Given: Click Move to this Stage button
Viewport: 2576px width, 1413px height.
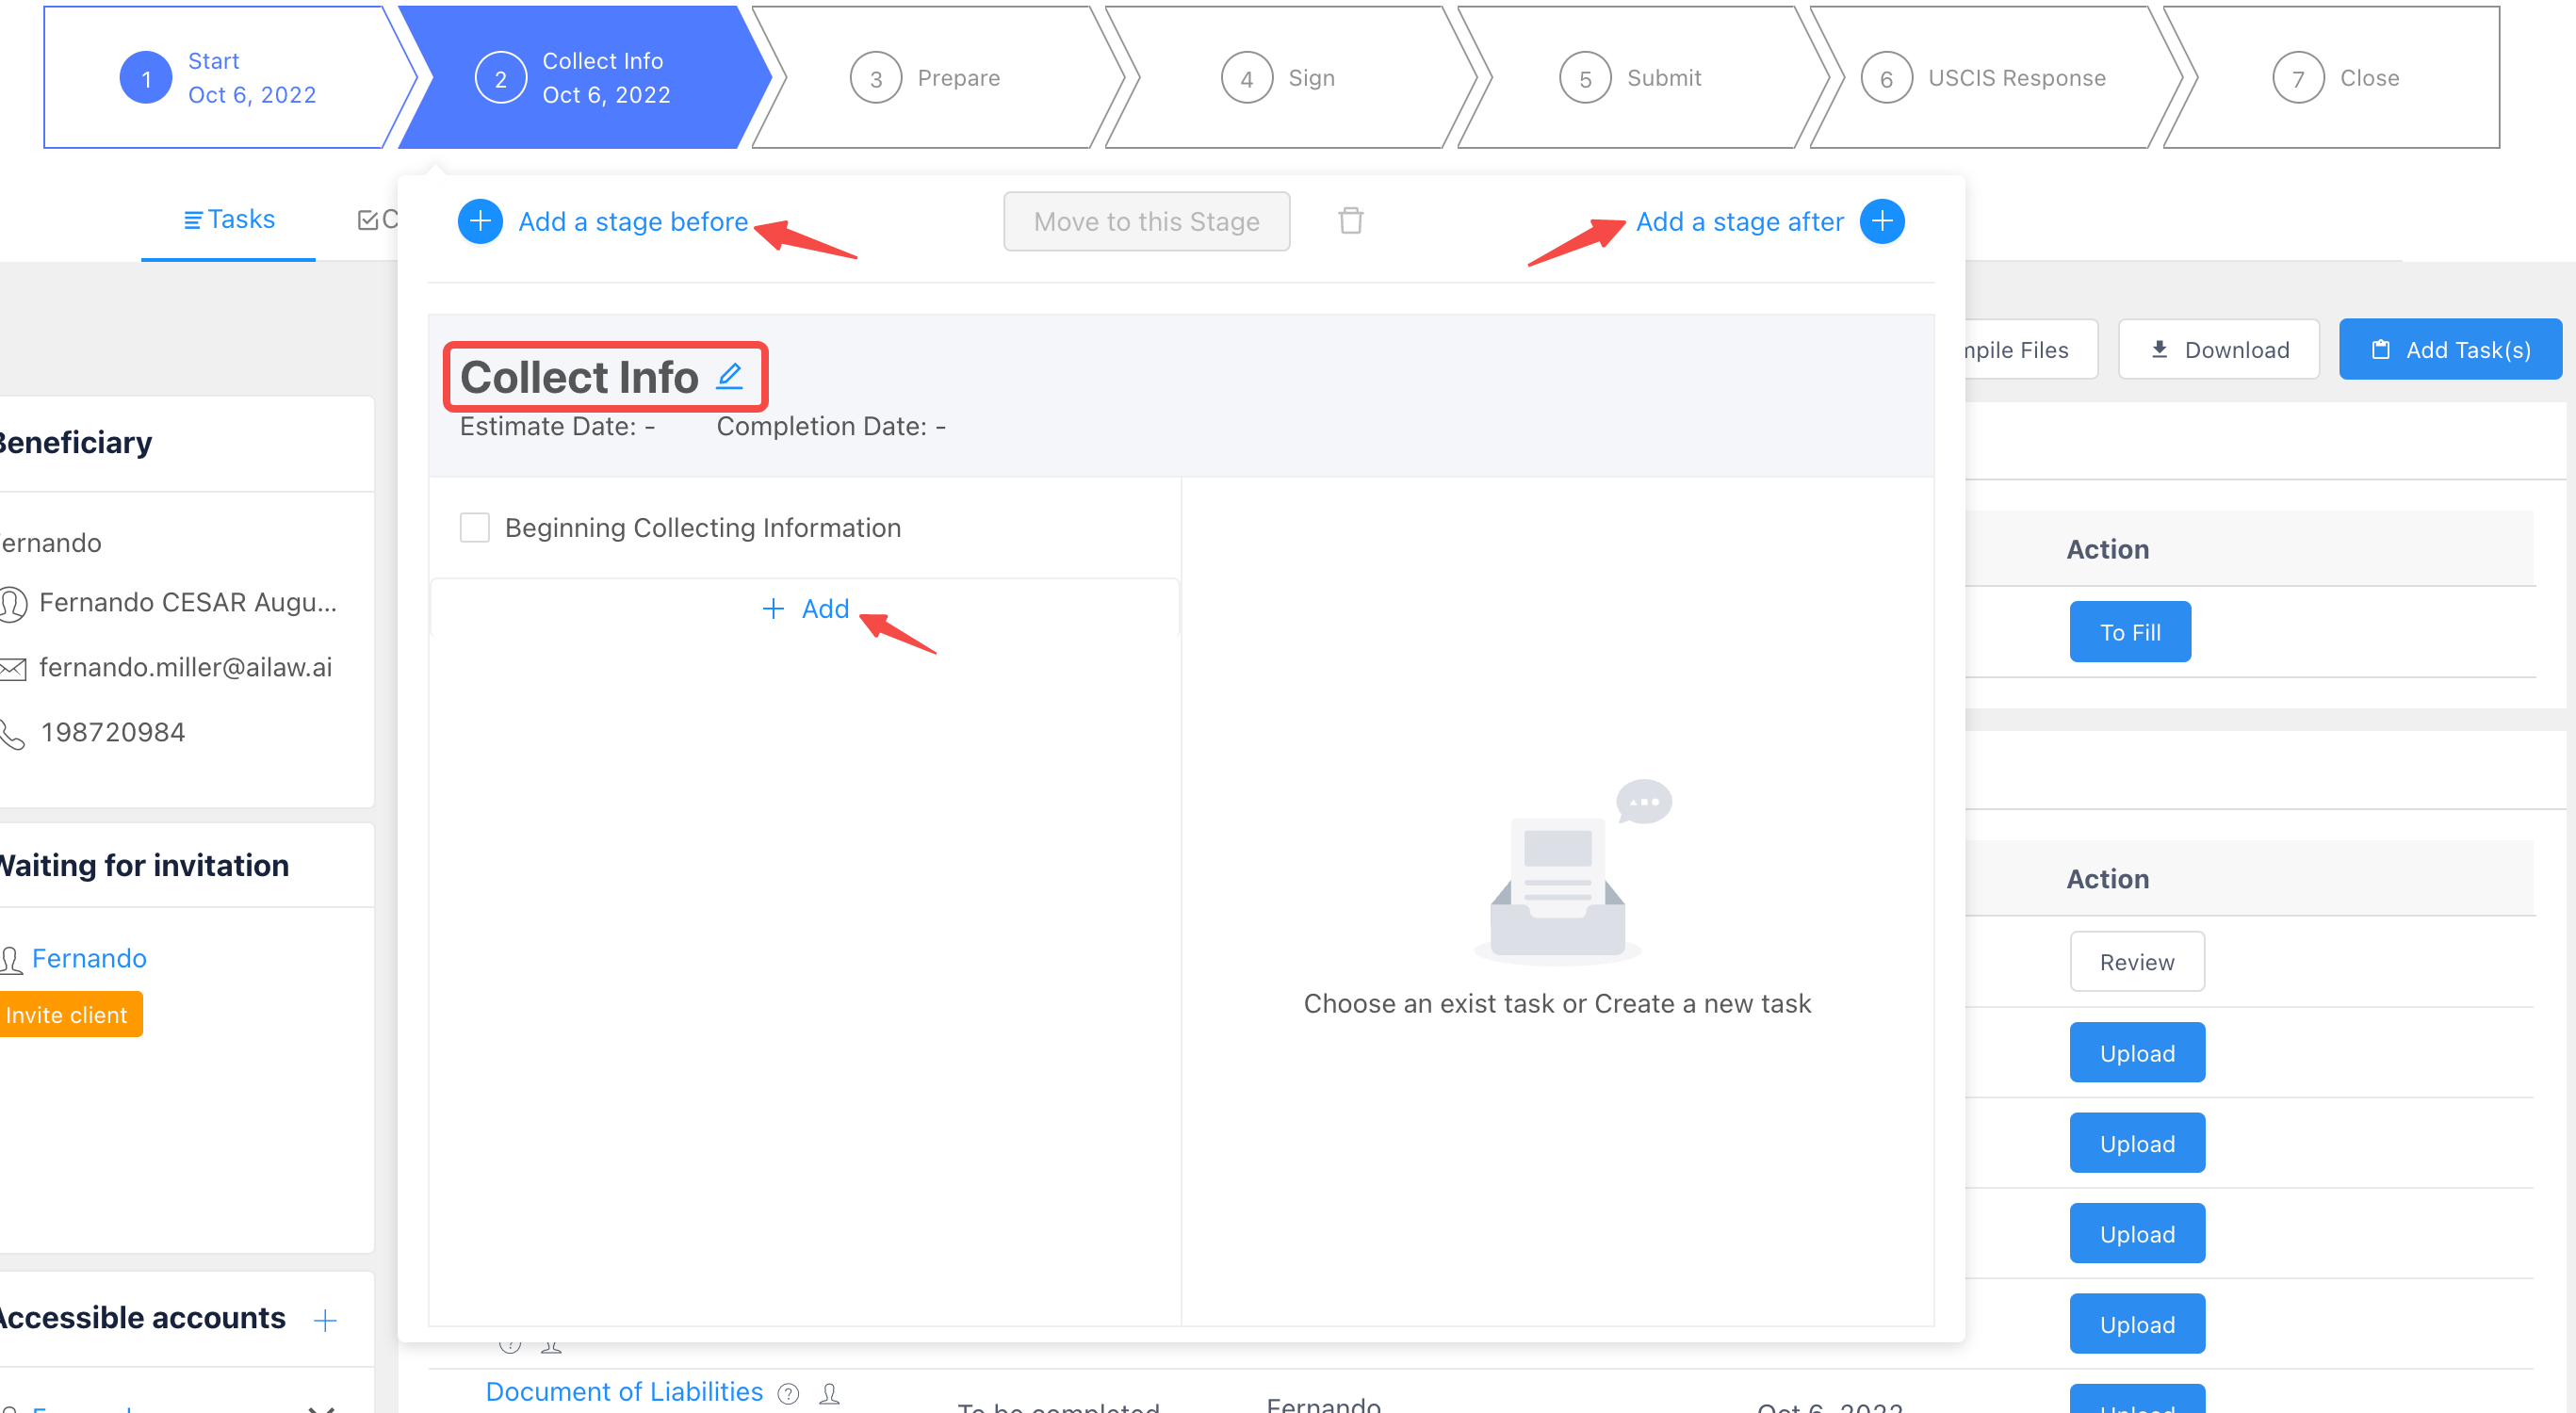Looking at the screenshot, I should click(1147, 221).
